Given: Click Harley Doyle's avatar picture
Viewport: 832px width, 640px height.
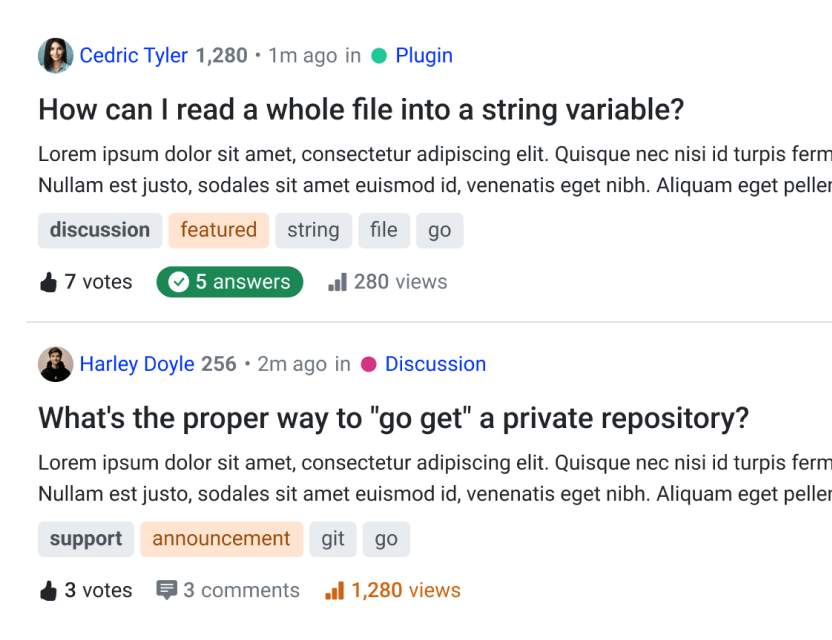Looking at the screenshot, I should tap(55, 364).
